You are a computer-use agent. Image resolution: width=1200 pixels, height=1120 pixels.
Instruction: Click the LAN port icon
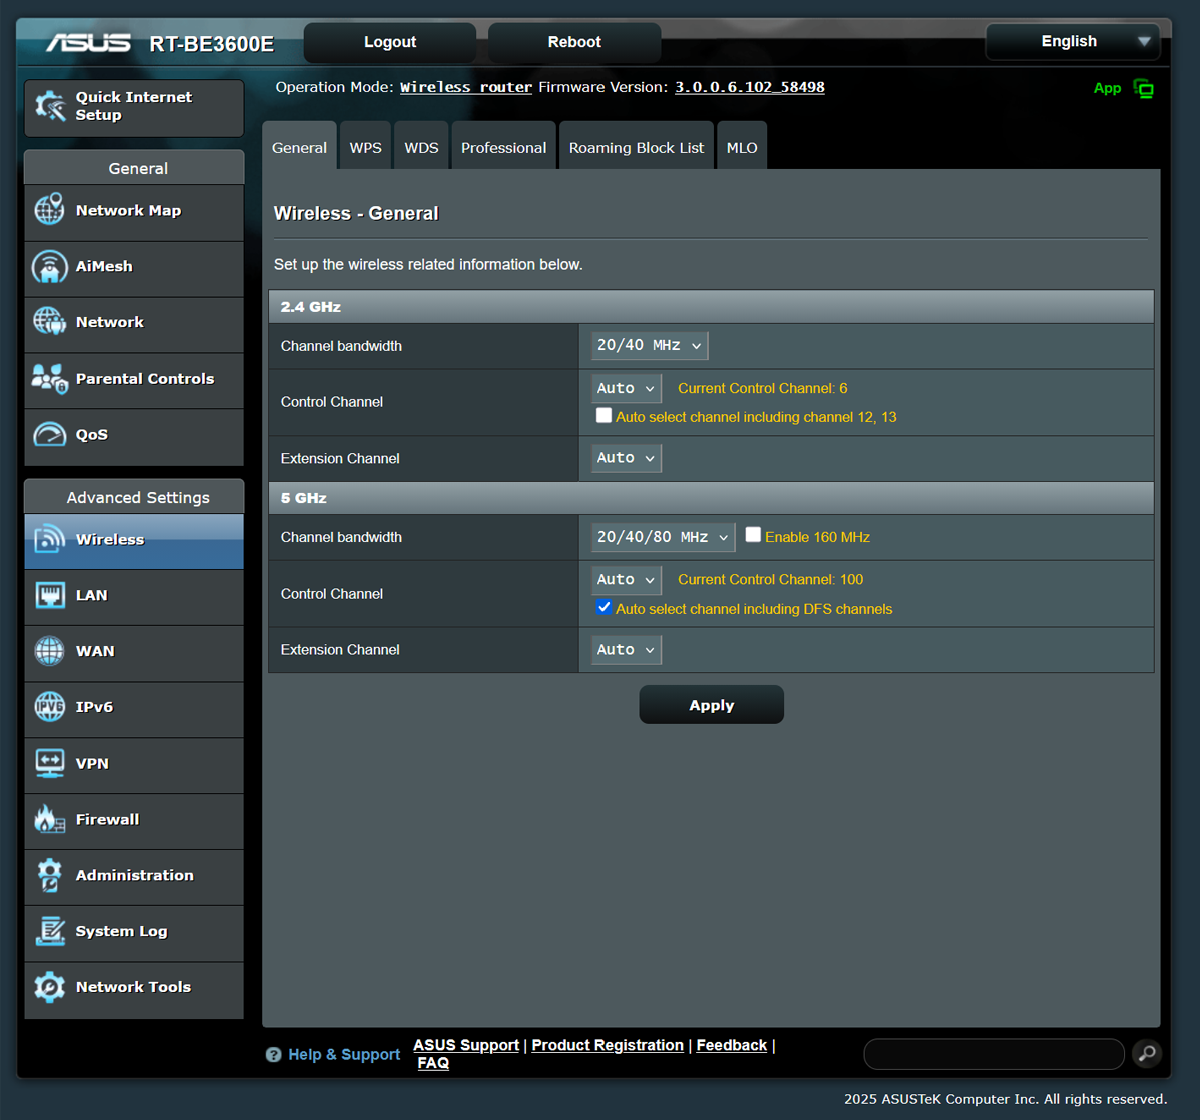click(x=50, y=595)
